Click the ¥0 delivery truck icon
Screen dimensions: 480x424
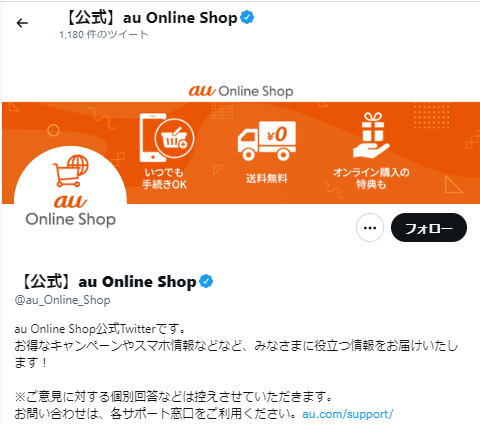pos(267,141)
